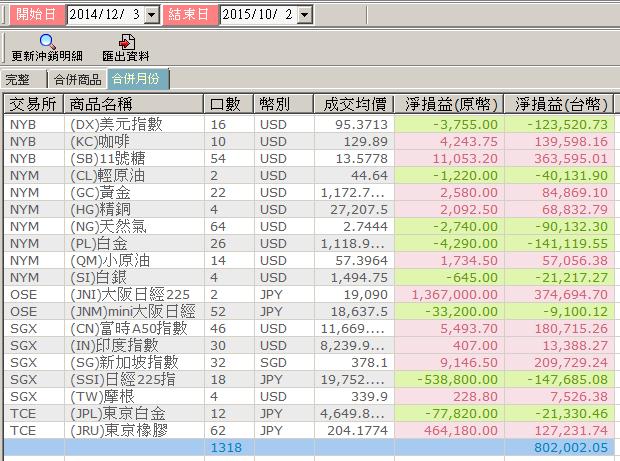Image resolution: width=620 pixels, height=461 pixels.
Task: Open the 開始日 date dropdown arrow
Action: click(151, 15)
